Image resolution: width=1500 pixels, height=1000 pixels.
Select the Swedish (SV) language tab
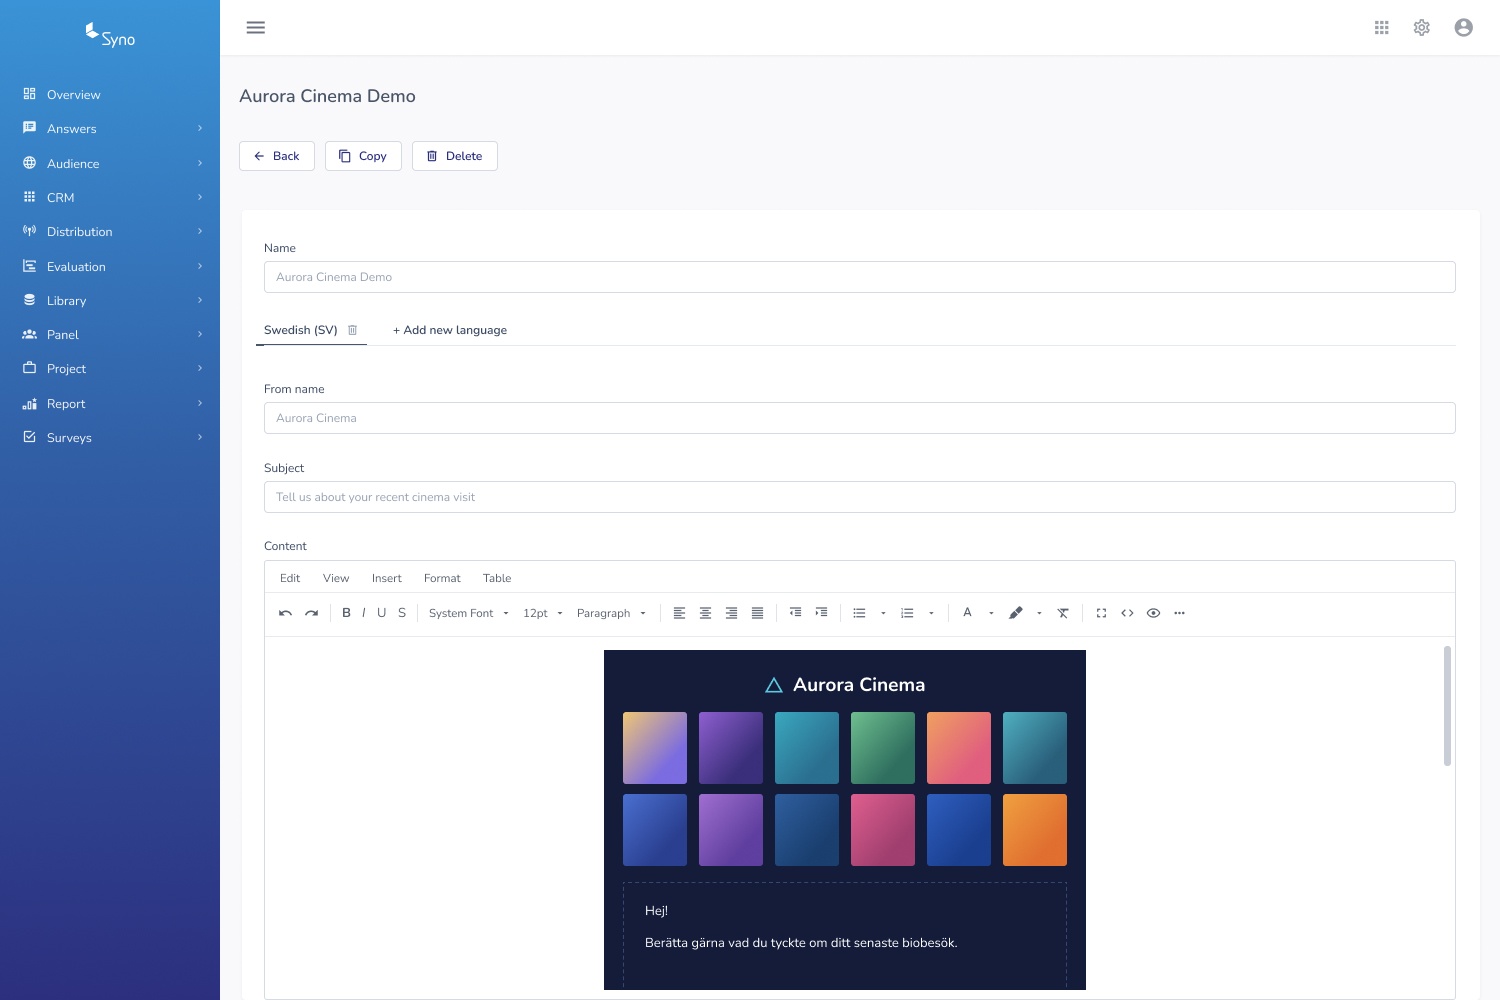[x=301, y=330]
